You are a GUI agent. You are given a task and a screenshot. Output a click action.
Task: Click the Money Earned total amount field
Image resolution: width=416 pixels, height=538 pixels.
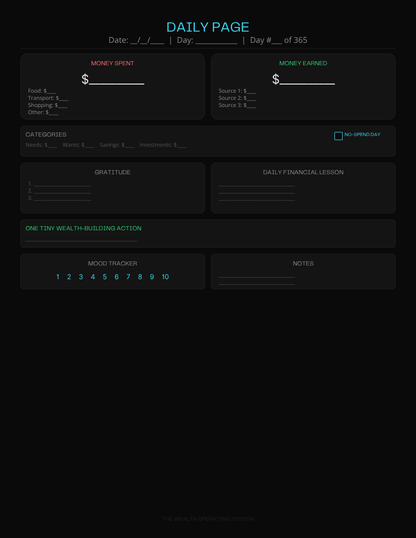coord(307,80)
